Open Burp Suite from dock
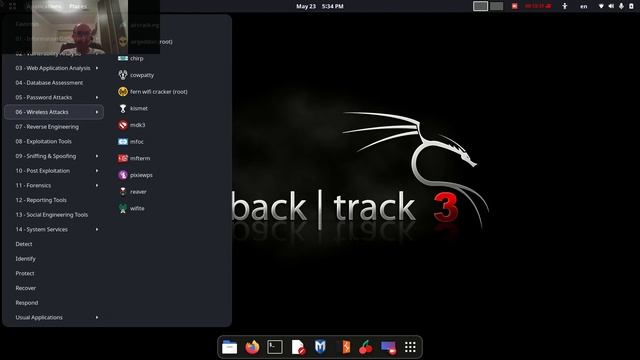This screenshot has height=360, width=640. (x=346, y=347)
